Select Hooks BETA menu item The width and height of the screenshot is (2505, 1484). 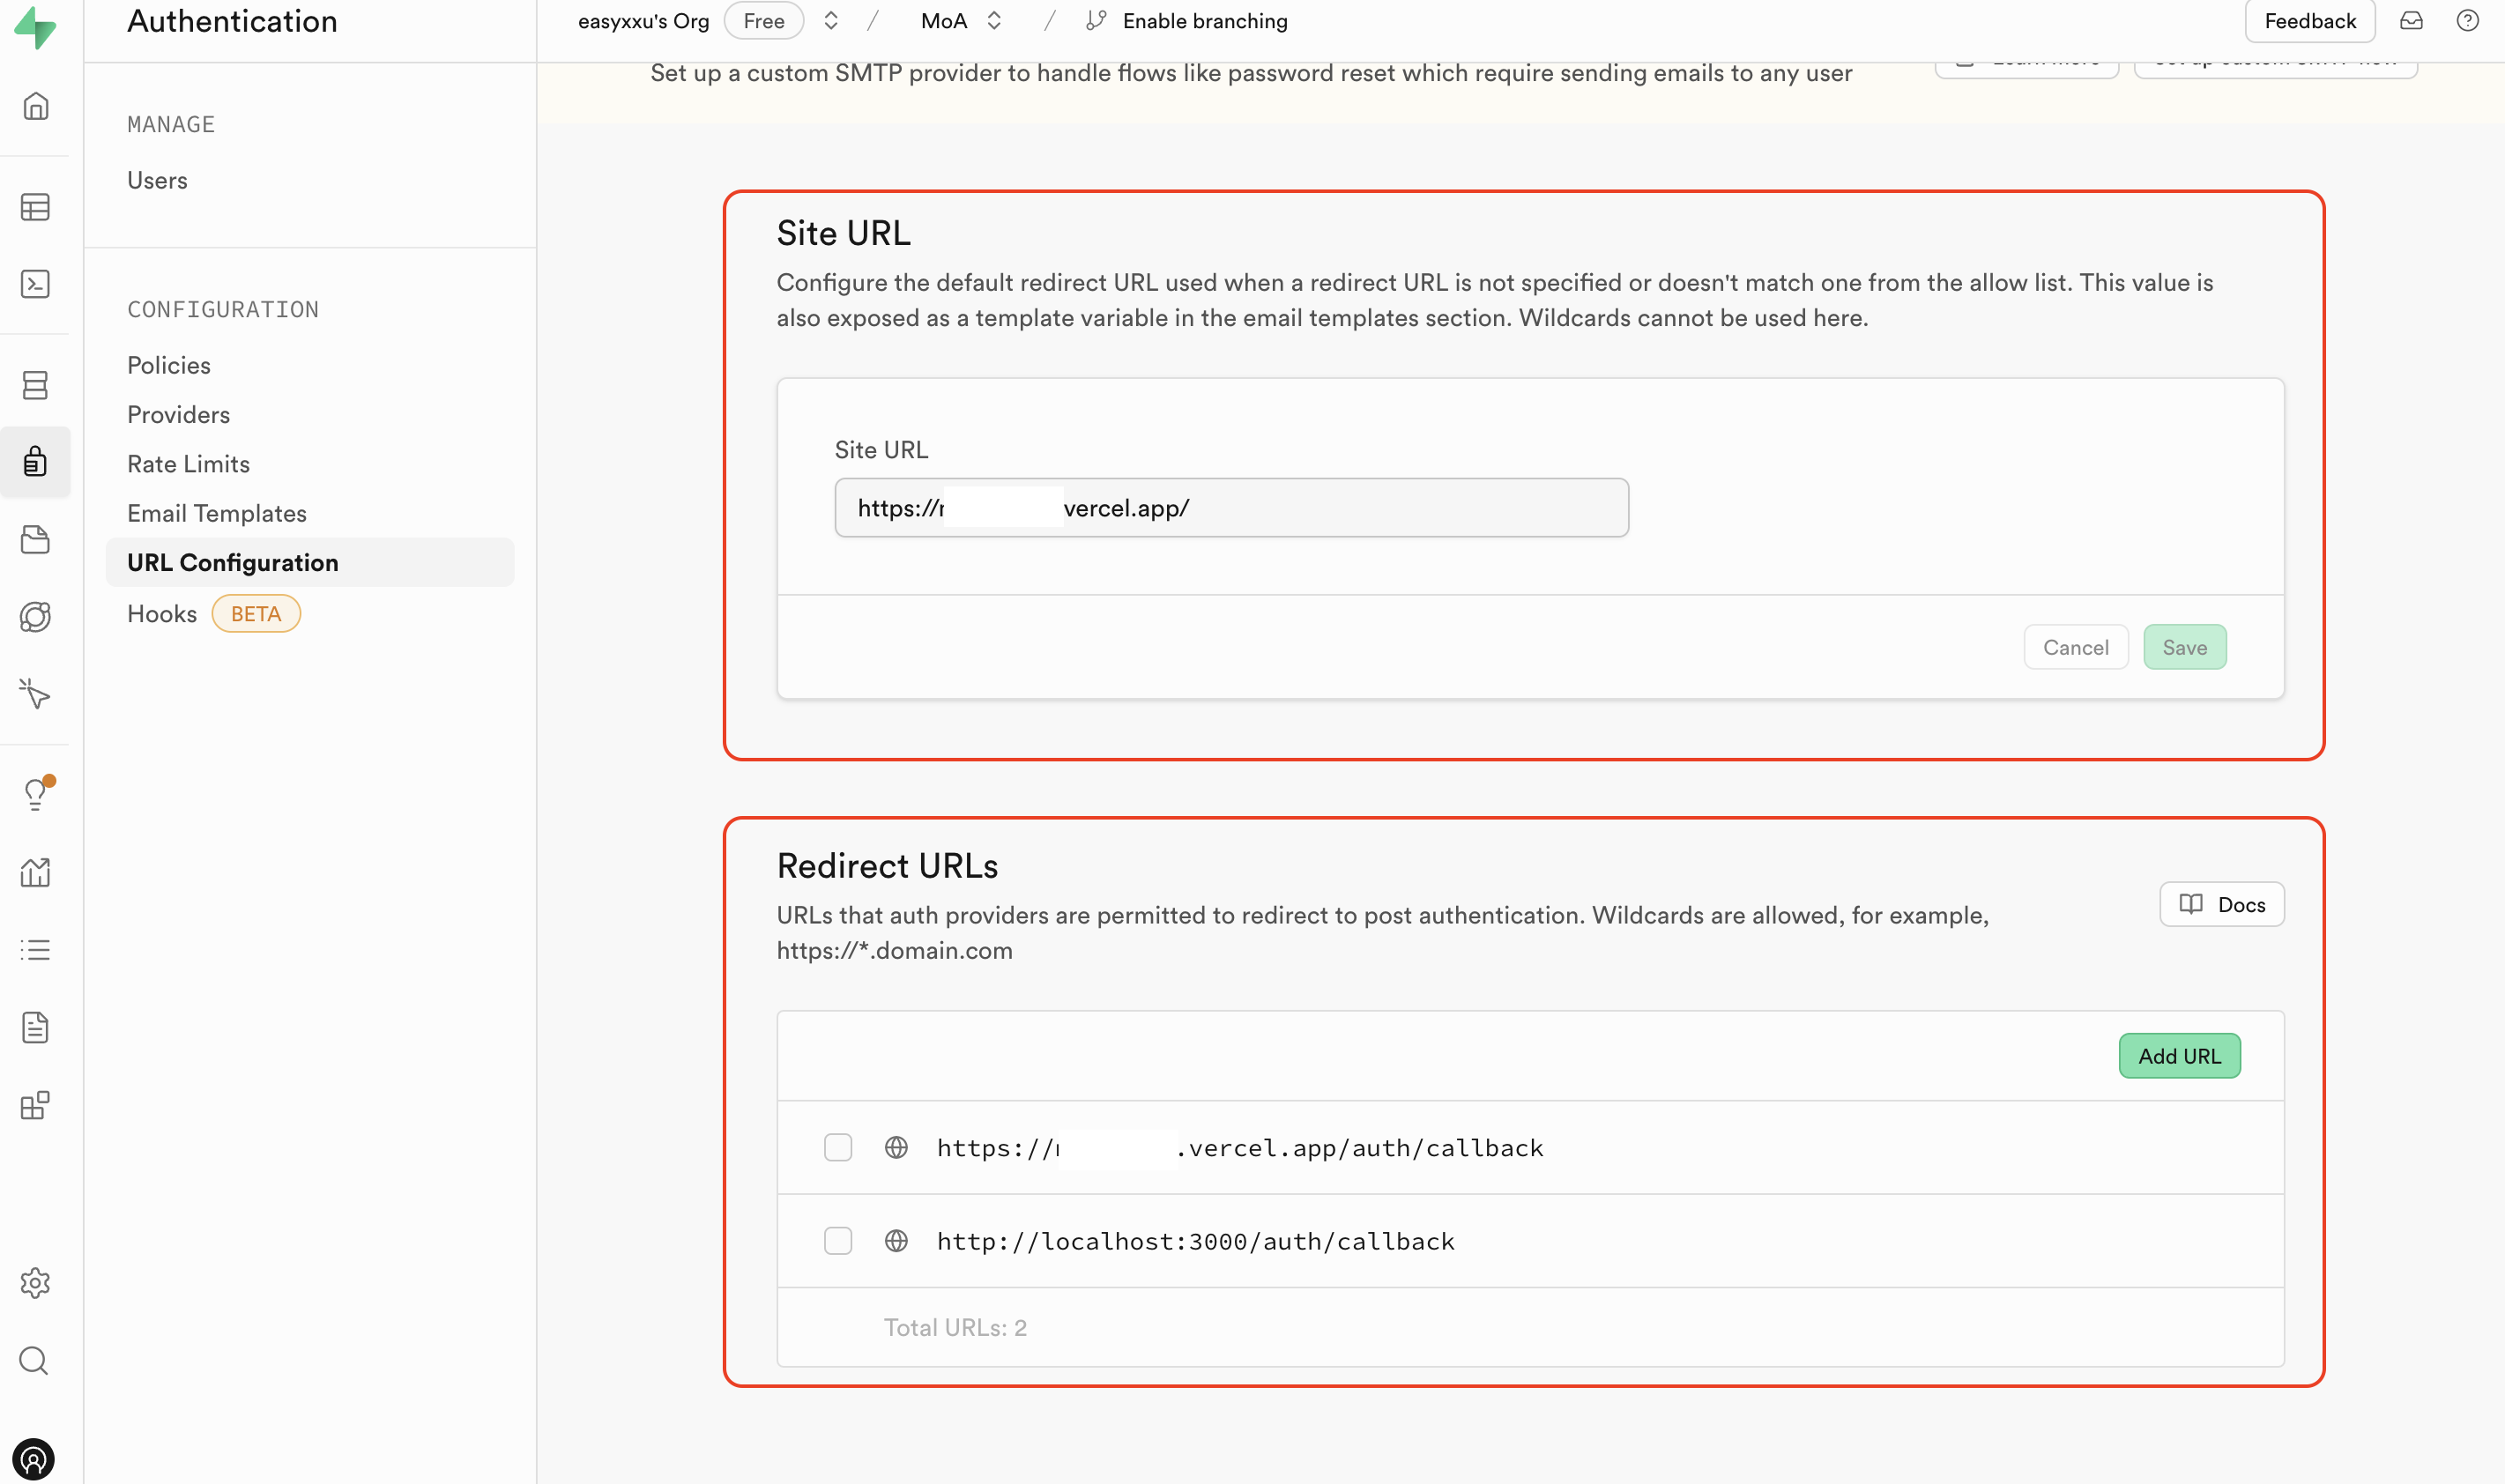click(162, 613)
